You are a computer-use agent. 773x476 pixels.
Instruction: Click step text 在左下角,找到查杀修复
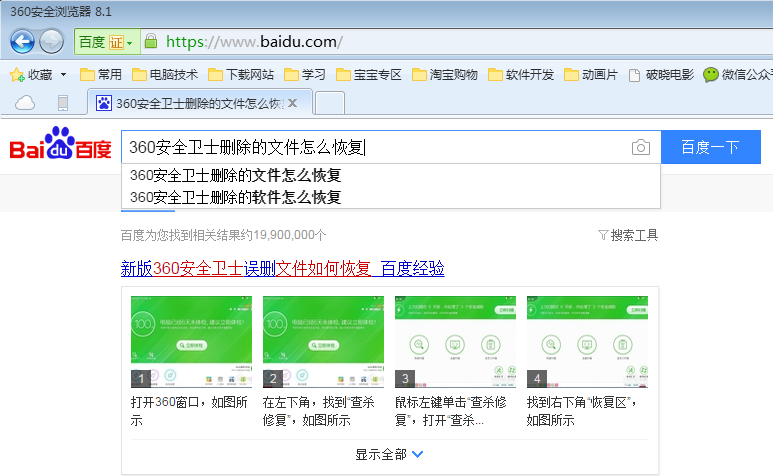(x=319, y=411)
